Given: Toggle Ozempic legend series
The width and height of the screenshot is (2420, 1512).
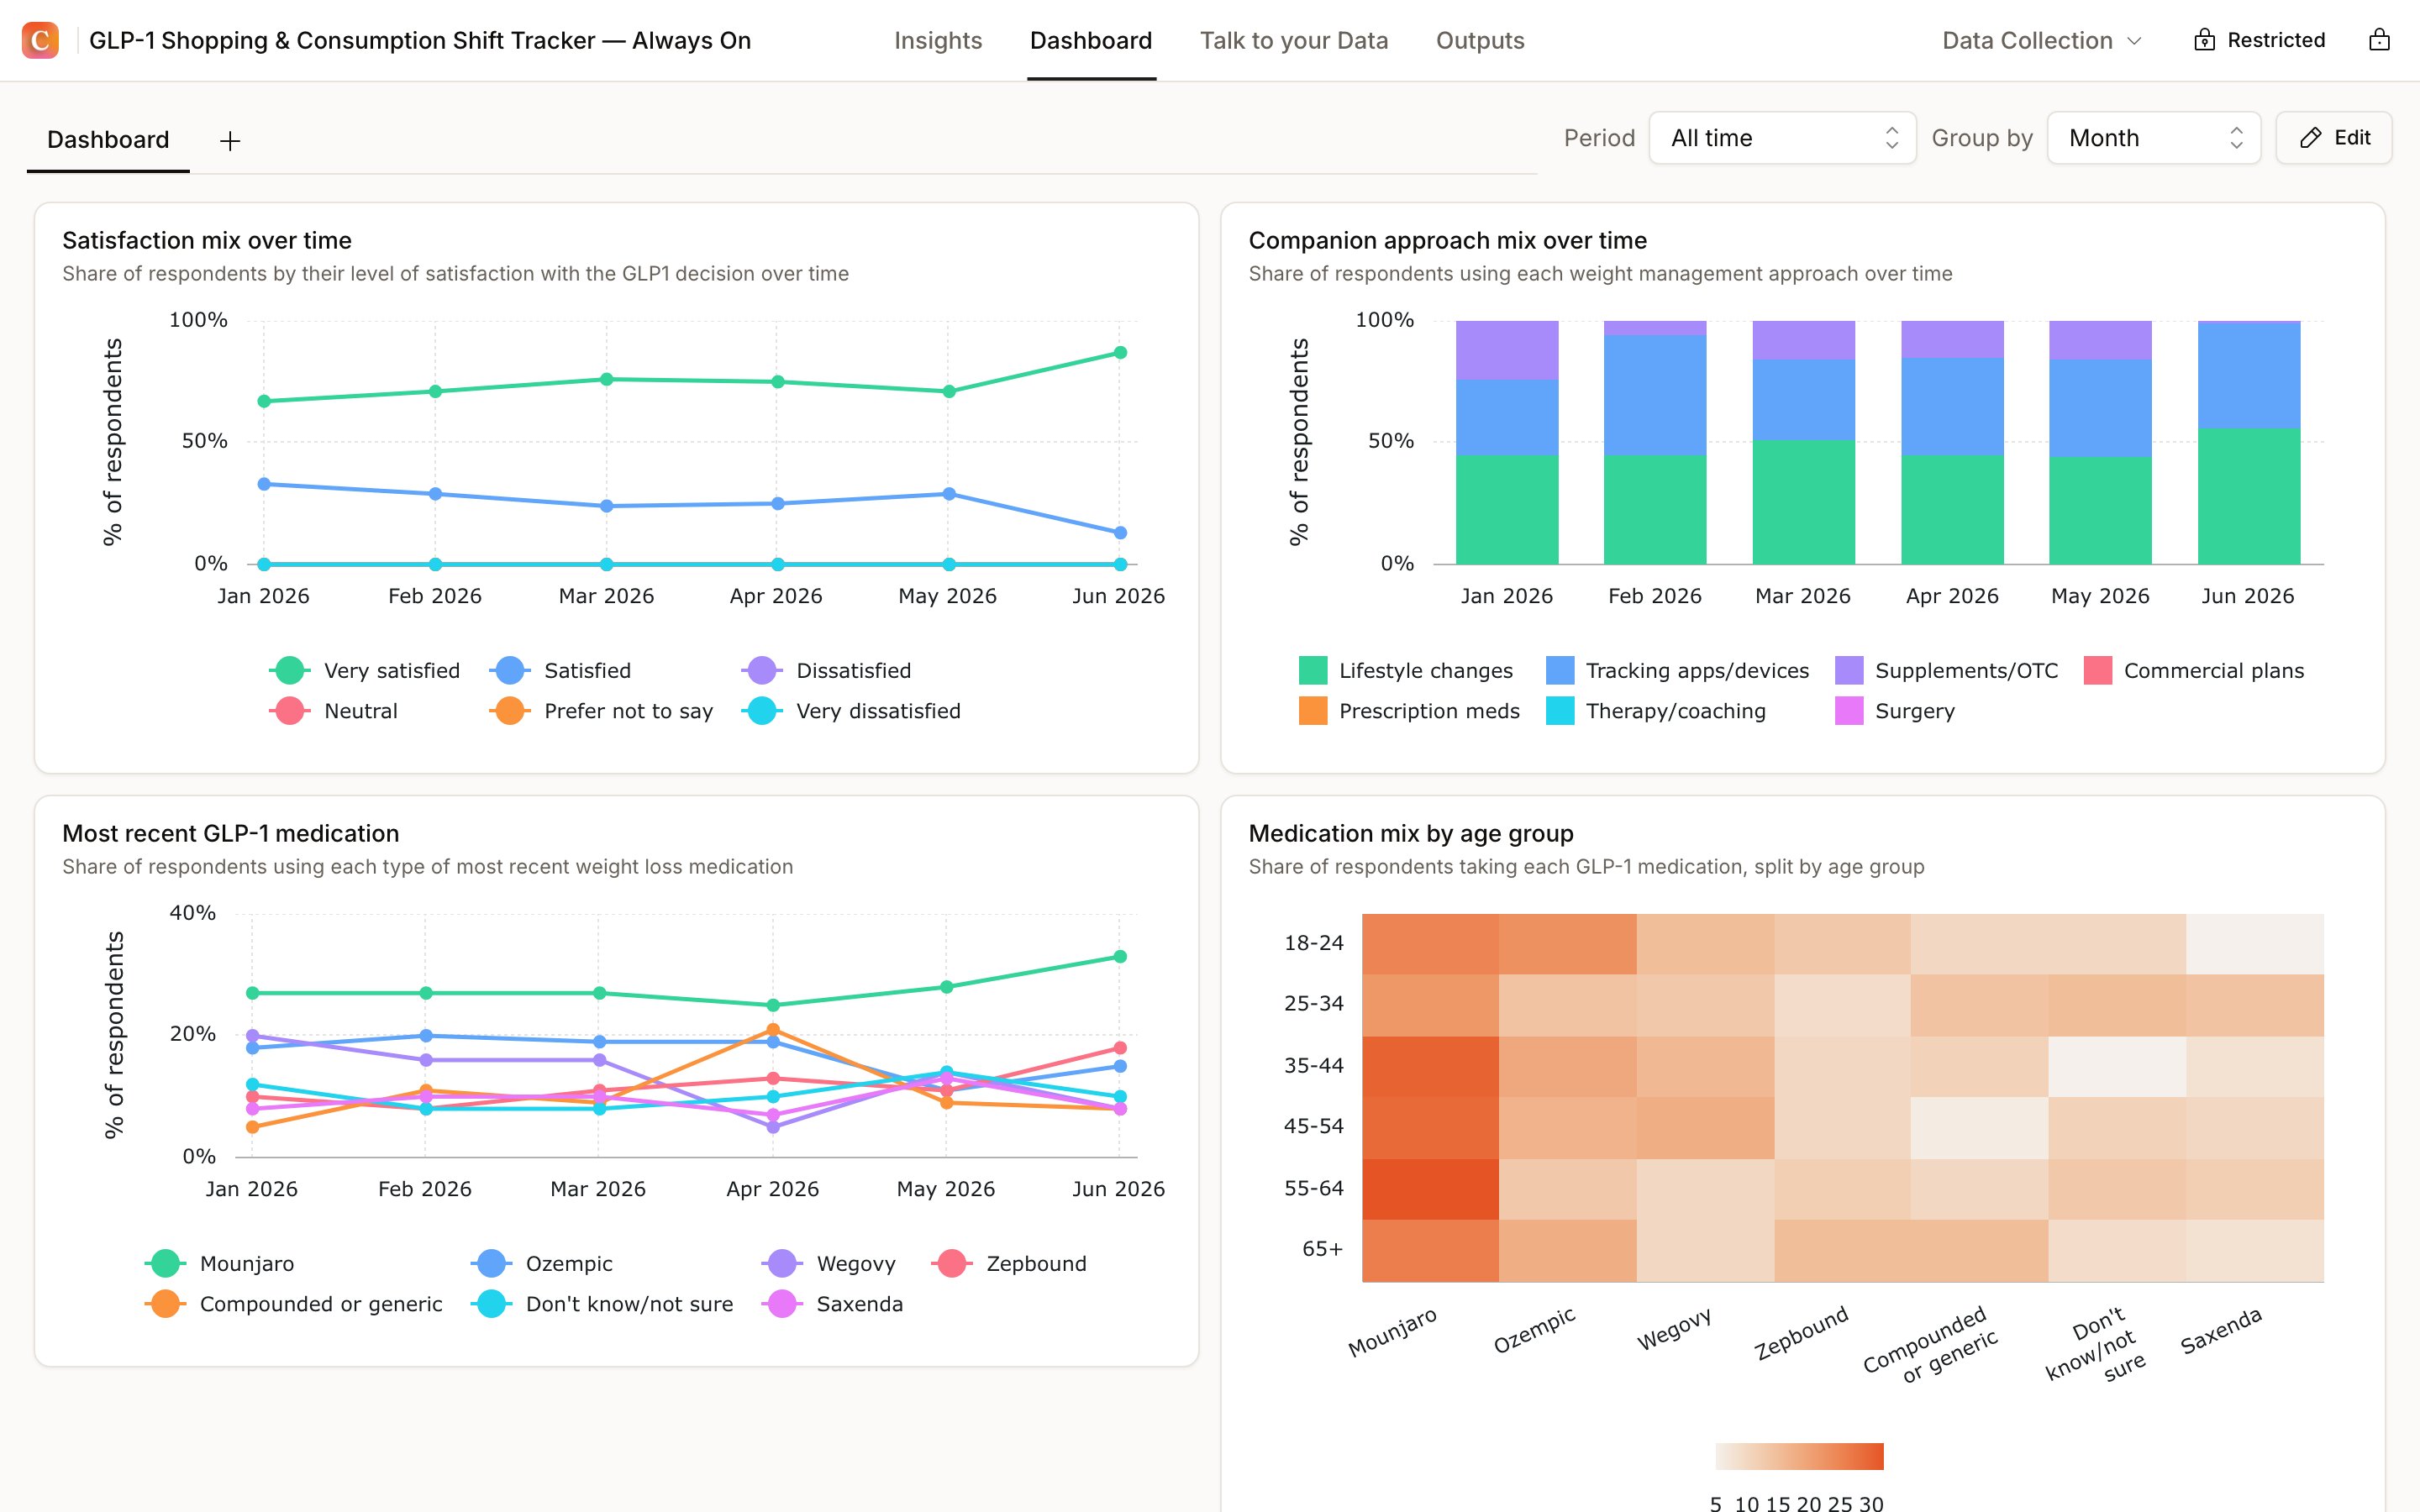Looking at the screenshot, I should coord(541,1263).
